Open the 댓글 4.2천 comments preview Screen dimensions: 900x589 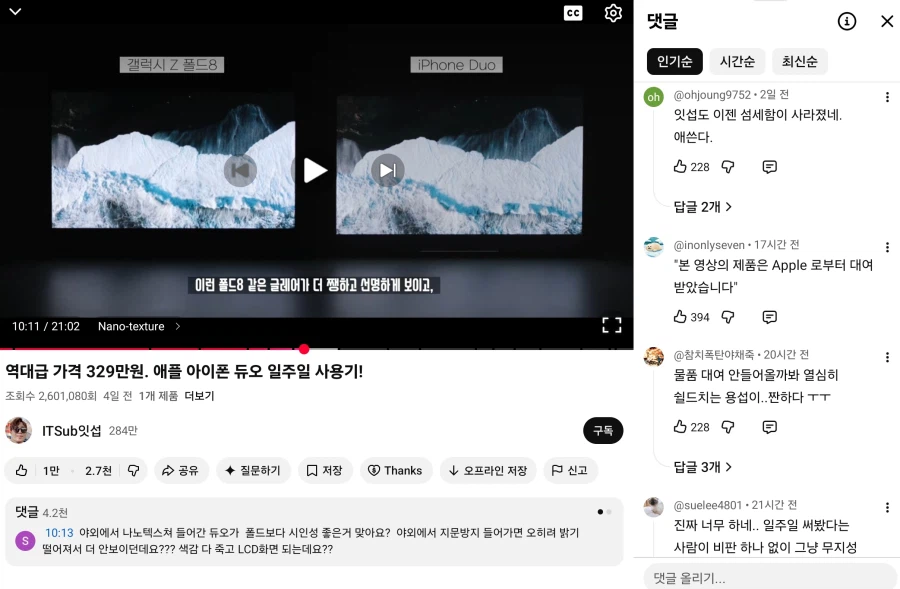(314, 532)
